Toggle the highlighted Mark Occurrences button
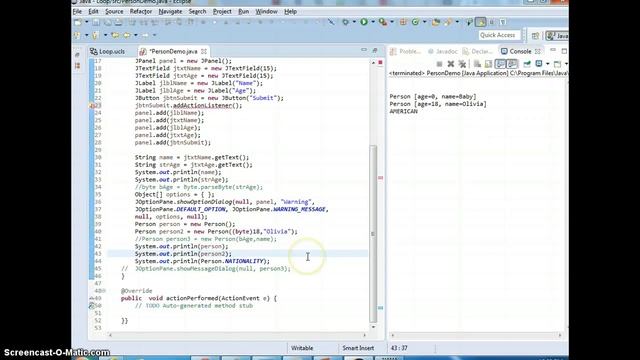Viewport: 640px width, 360px height. point(481,22)
